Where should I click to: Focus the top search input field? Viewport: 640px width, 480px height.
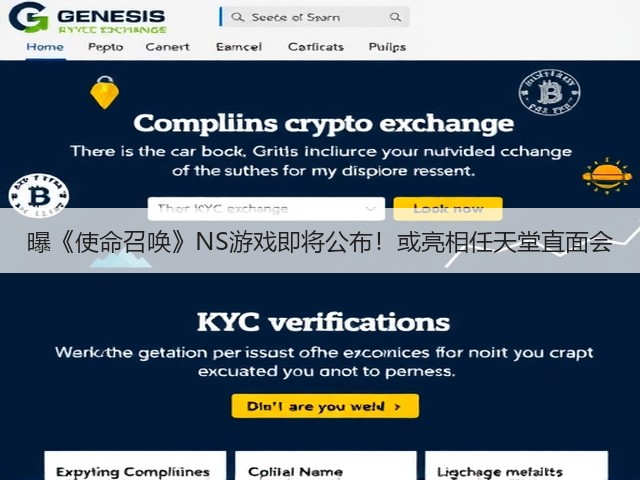314,17
